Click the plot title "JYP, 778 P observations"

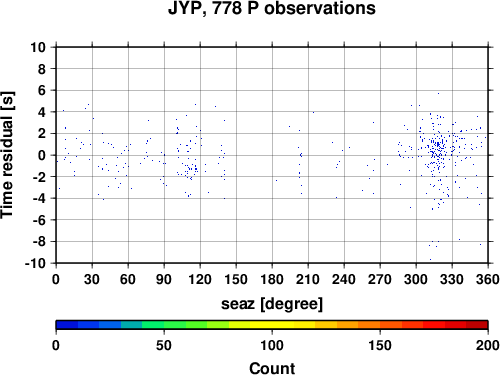tap(272, 8)
